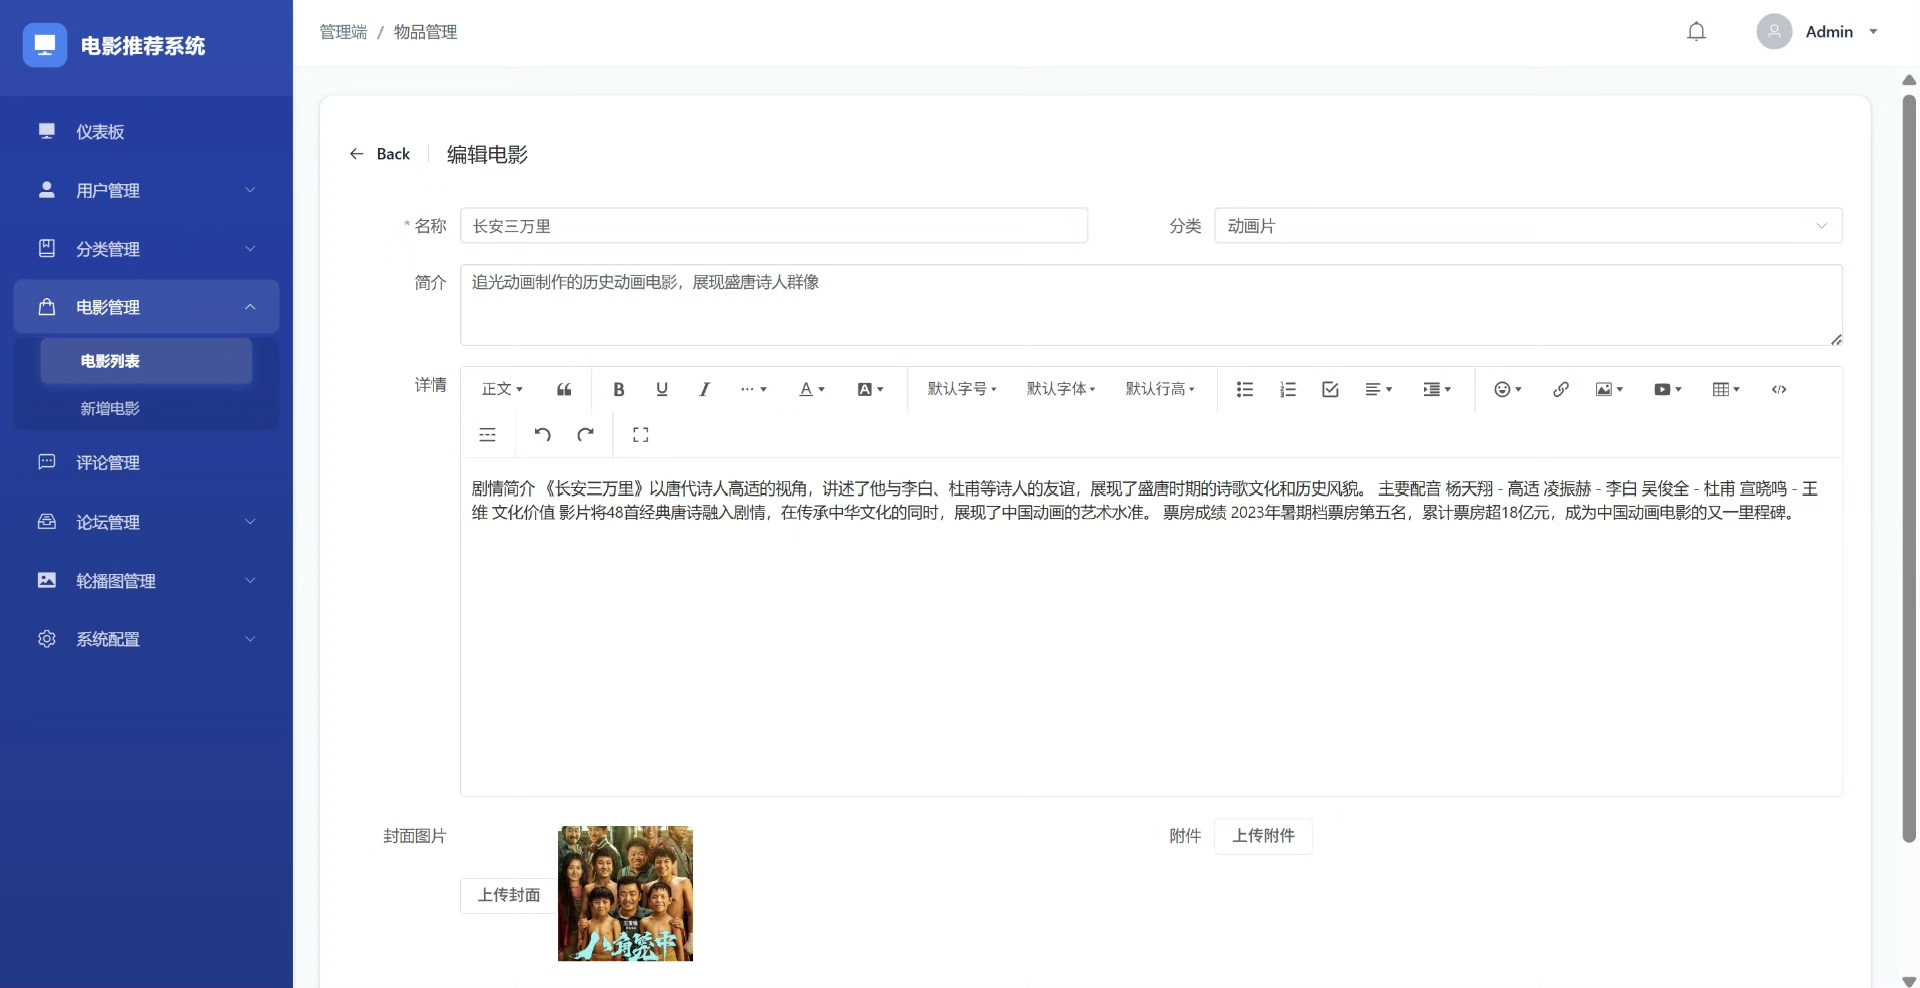Screen dimensions: 1920x988
Task: Click the 上传封面 button
Action: click(x=508, y=895)
